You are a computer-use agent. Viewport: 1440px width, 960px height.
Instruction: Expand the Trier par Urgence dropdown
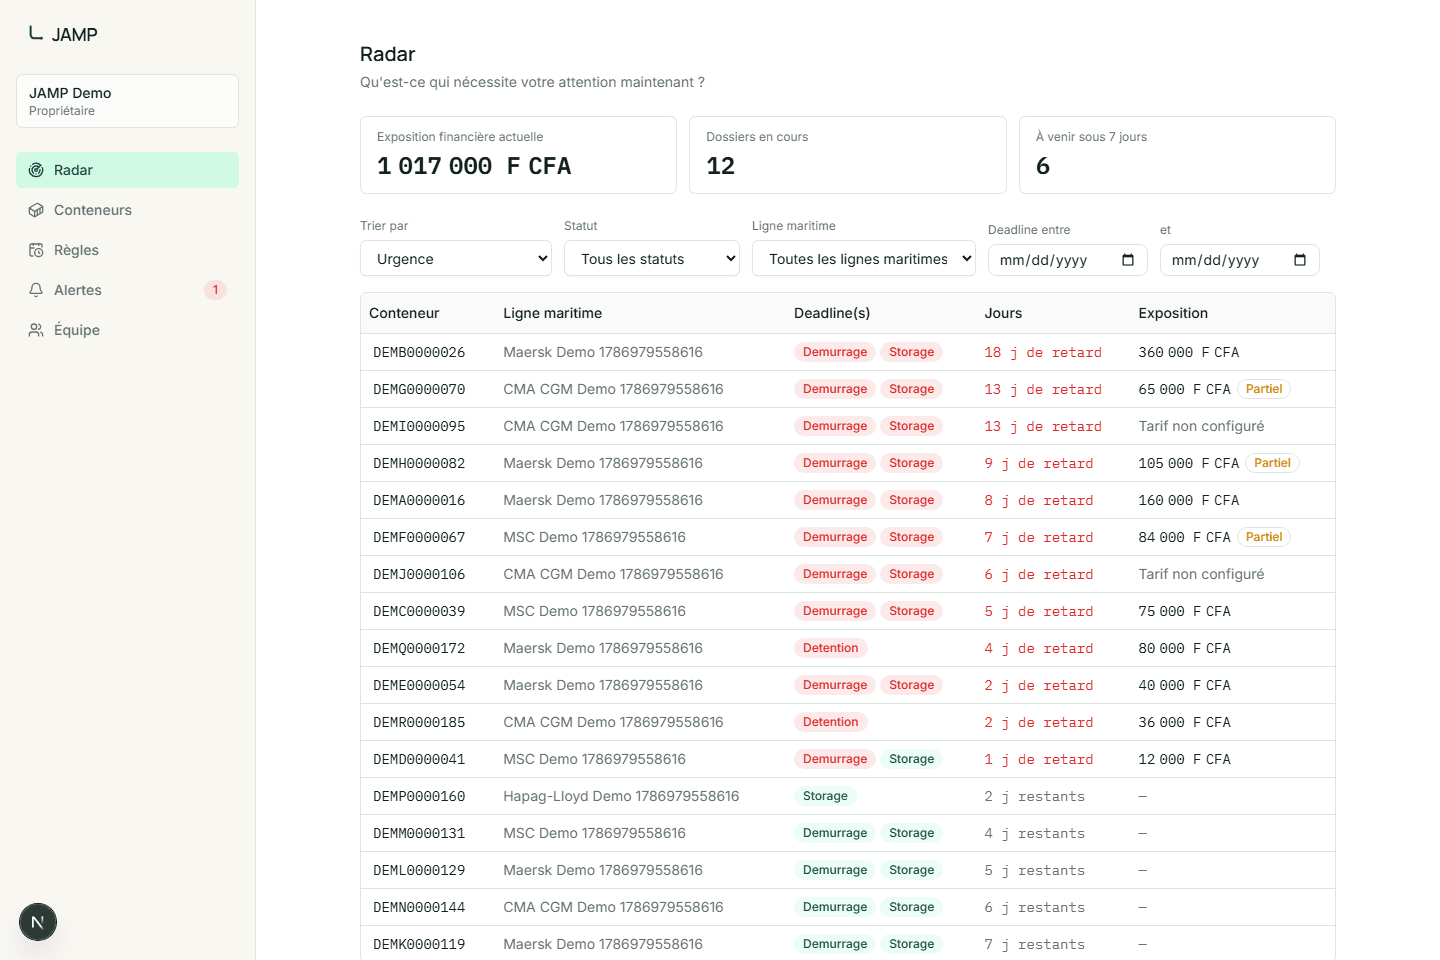(456, 258)
